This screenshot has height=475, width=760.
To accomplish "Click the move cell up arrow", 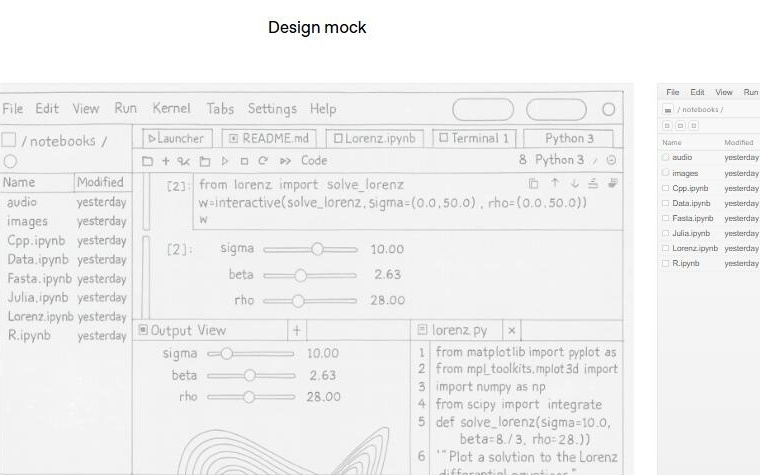I will [x=556, y=184].
